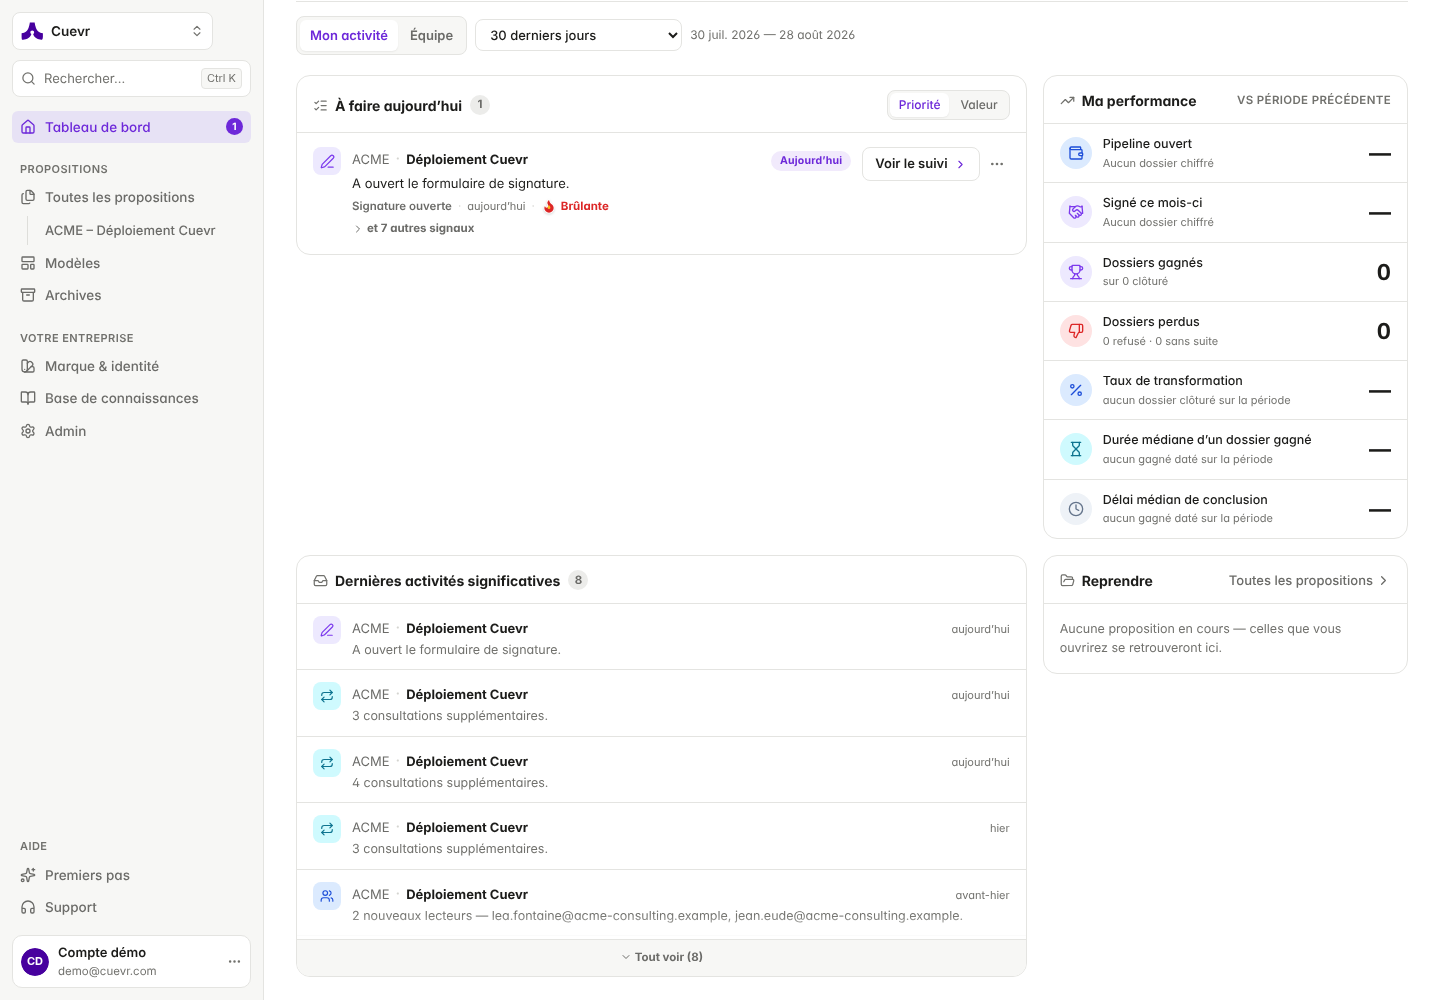Click Voir le suivi button
Screen dimensions: 1440x1000
click(920, 164)
